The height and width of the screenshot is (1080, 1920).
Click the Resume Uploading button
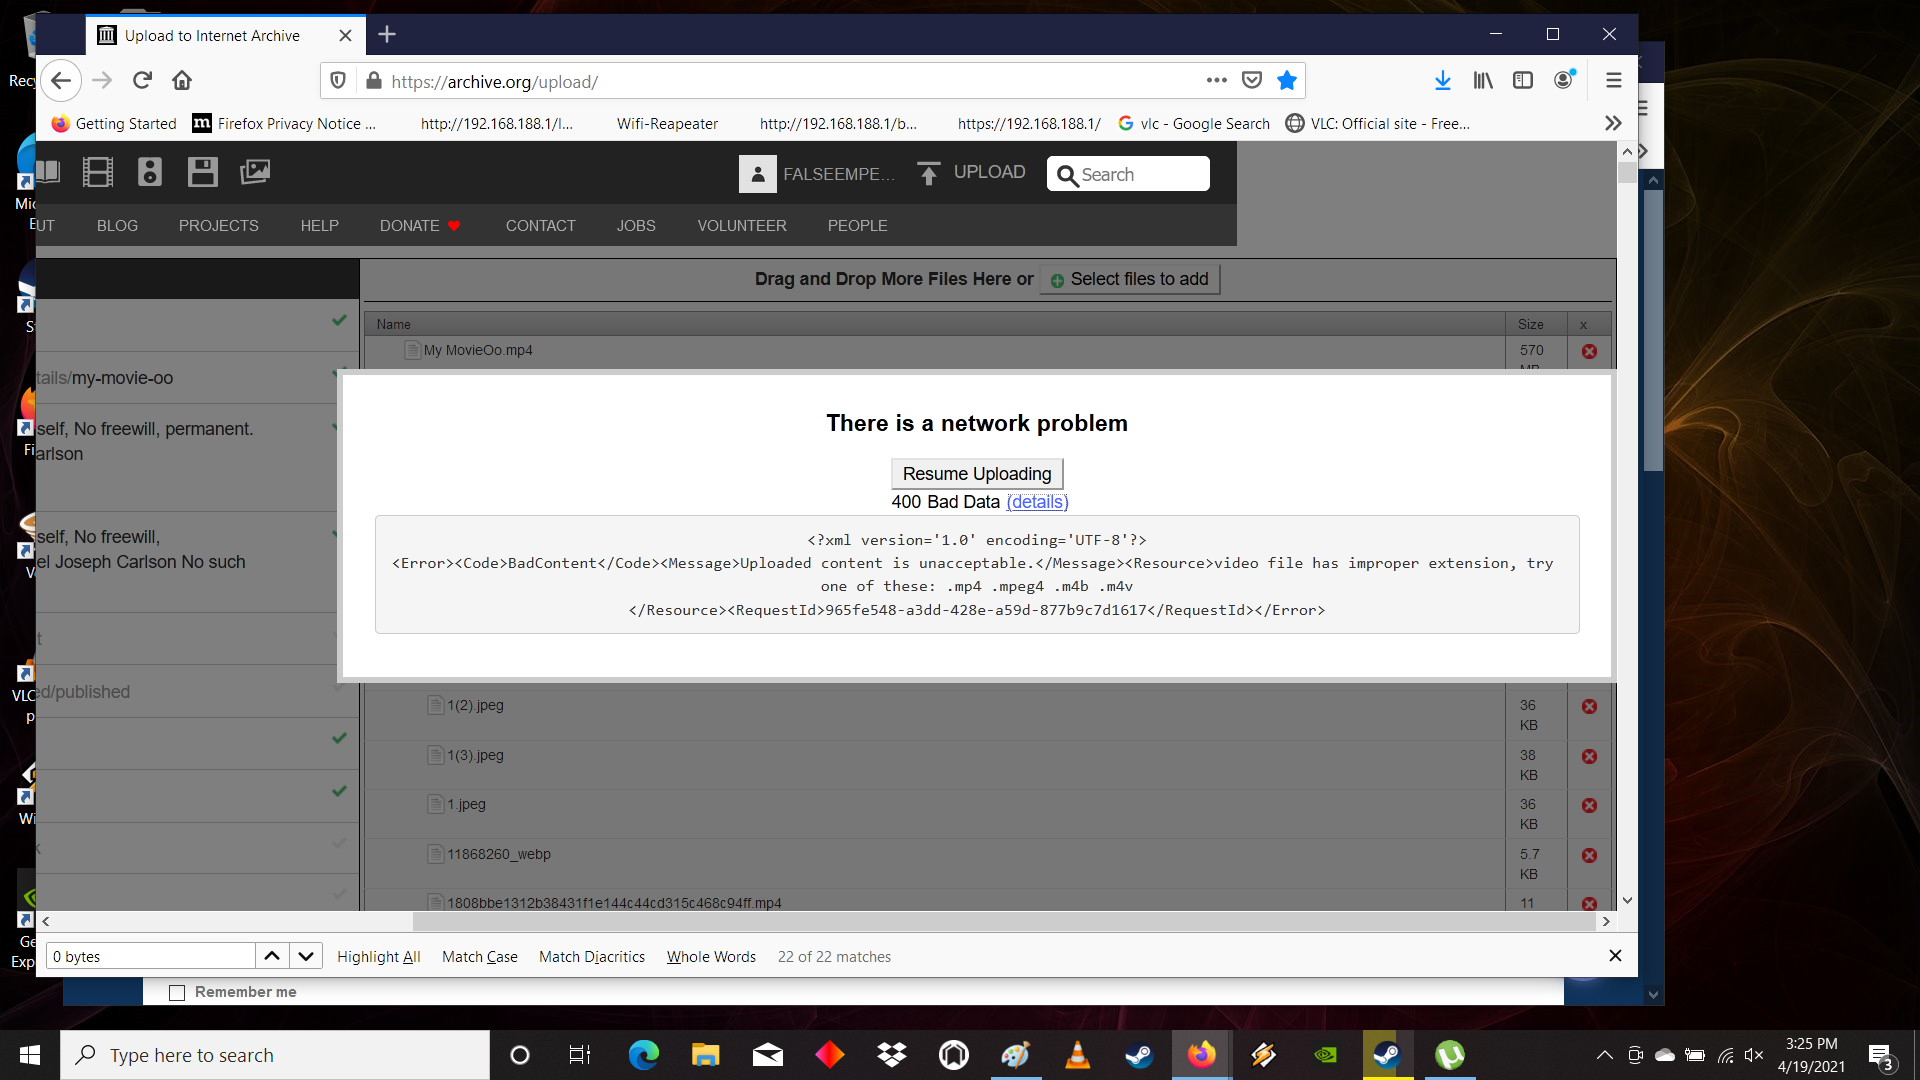click(977, 474)
